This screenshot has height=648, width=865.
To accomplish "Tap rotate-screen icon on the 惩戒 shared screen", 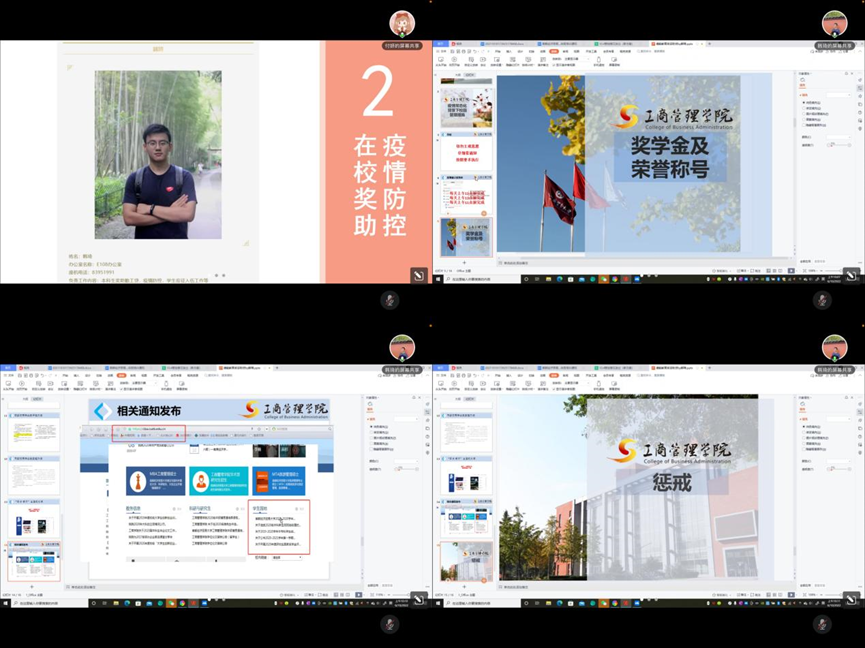I will point(851,599).
